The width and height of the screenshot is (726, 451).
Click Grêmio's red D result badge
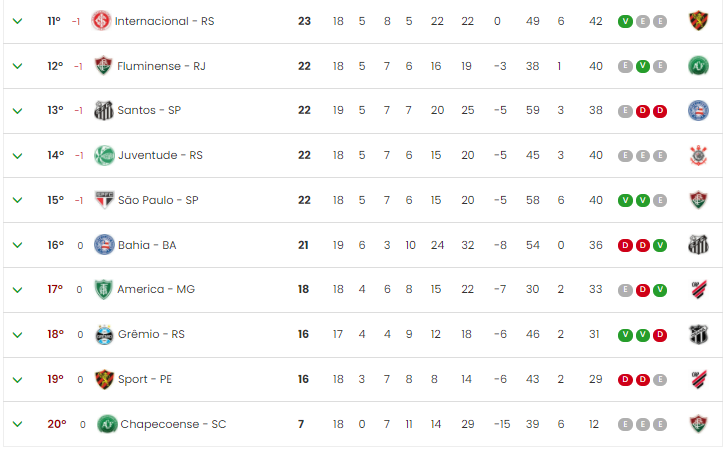(660, 335)
